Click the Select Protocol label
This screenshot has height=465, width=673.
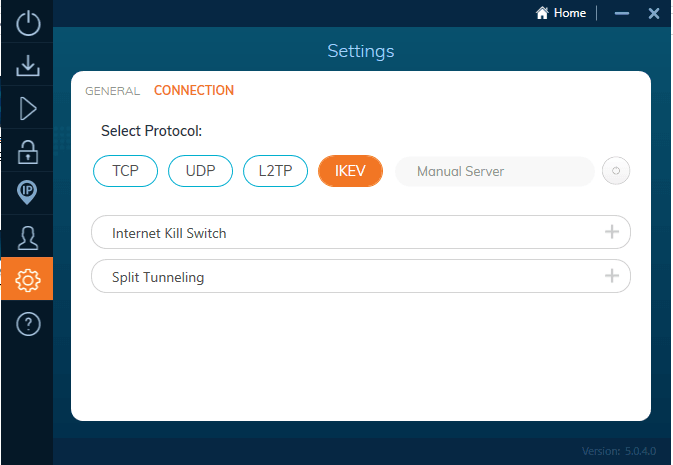[151, 131]
